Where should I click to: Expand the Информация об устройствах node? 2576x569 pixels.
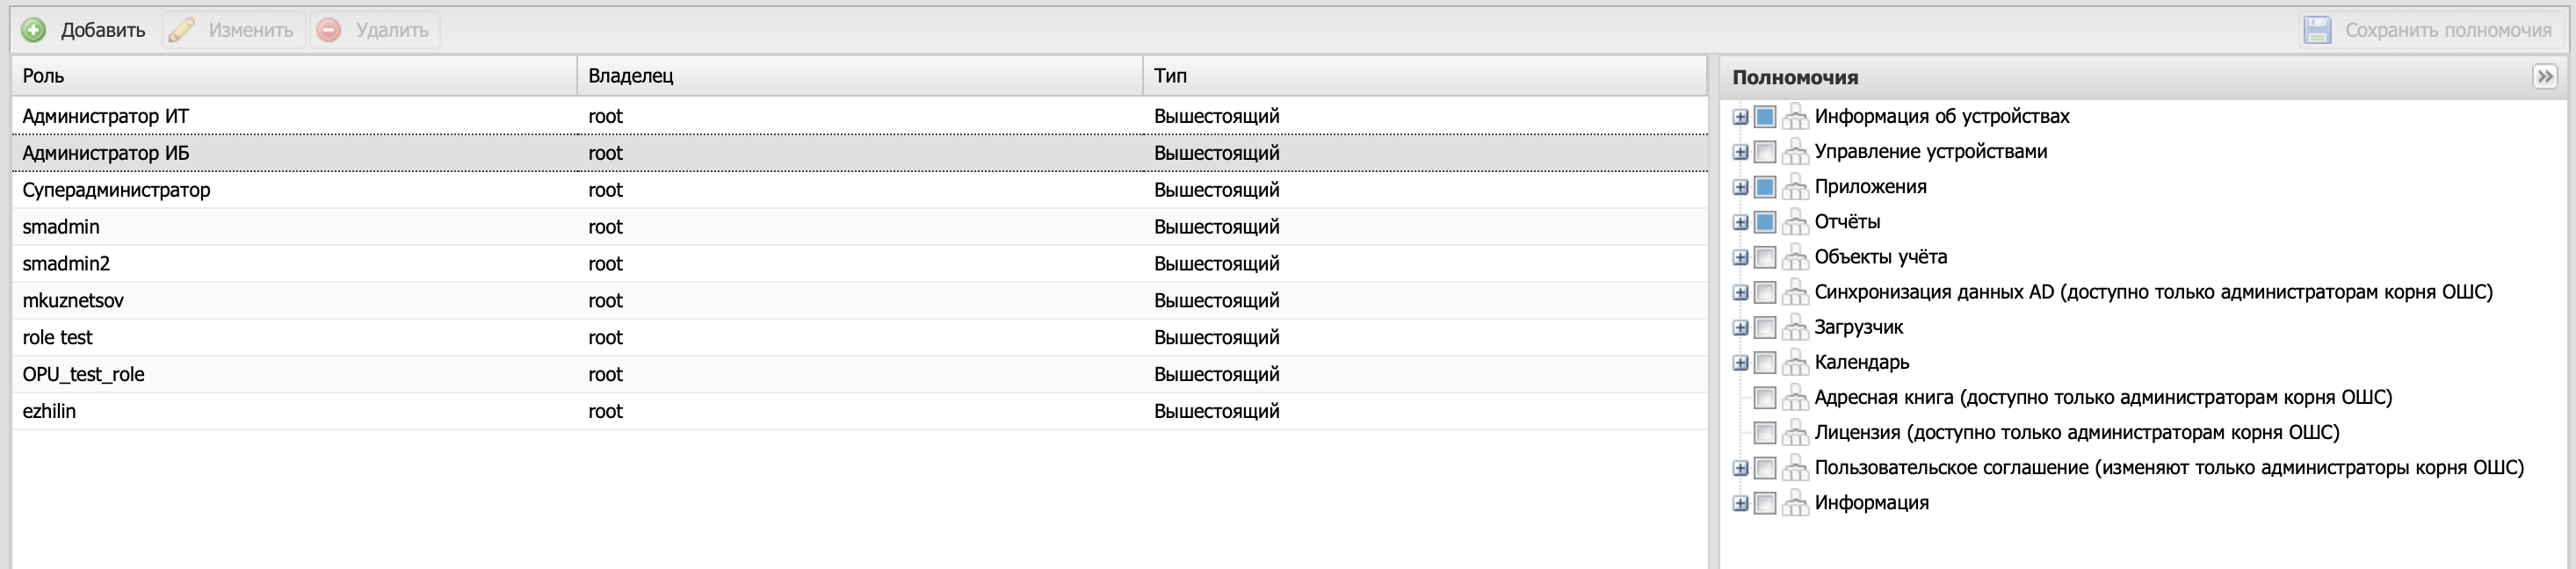click(1740, 117)
